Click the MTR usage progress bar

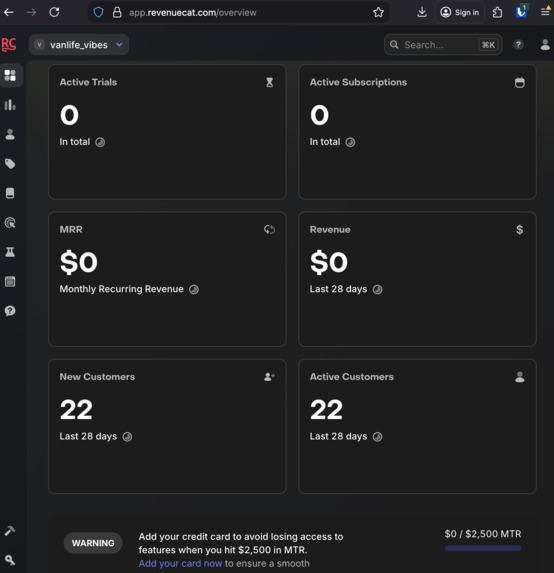pos(483,548)
